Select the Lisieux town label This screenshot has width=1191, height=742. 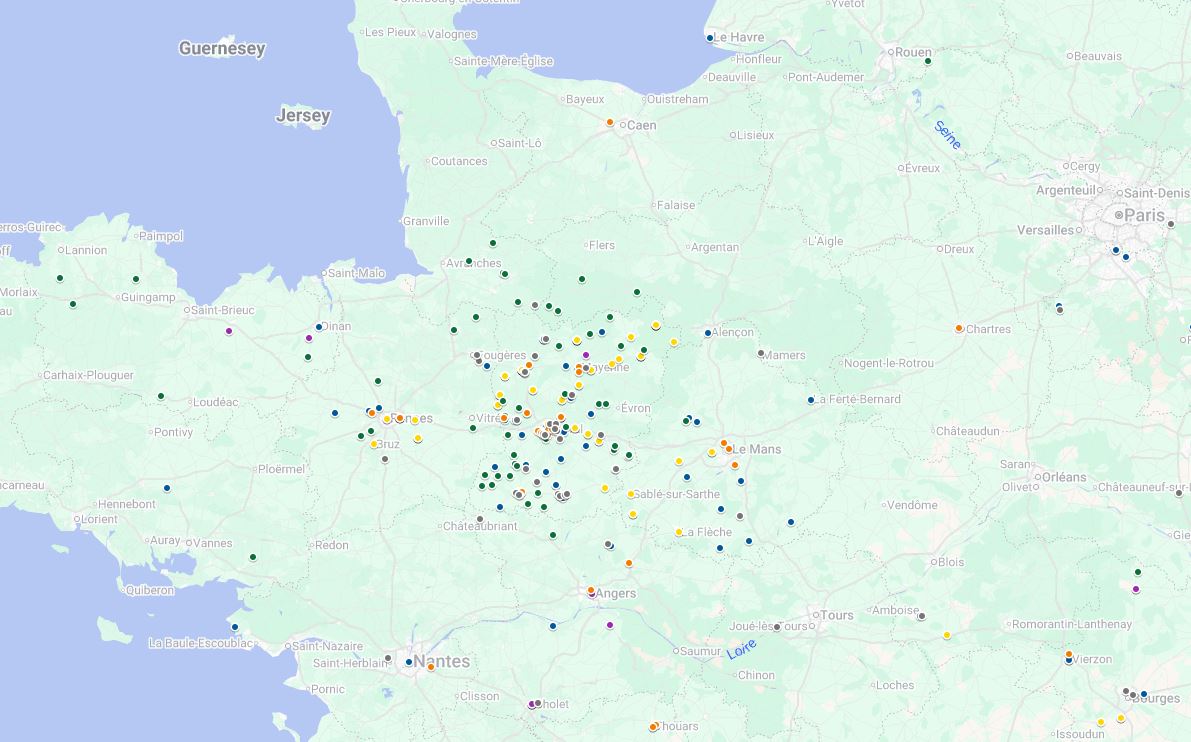[755, 135]
